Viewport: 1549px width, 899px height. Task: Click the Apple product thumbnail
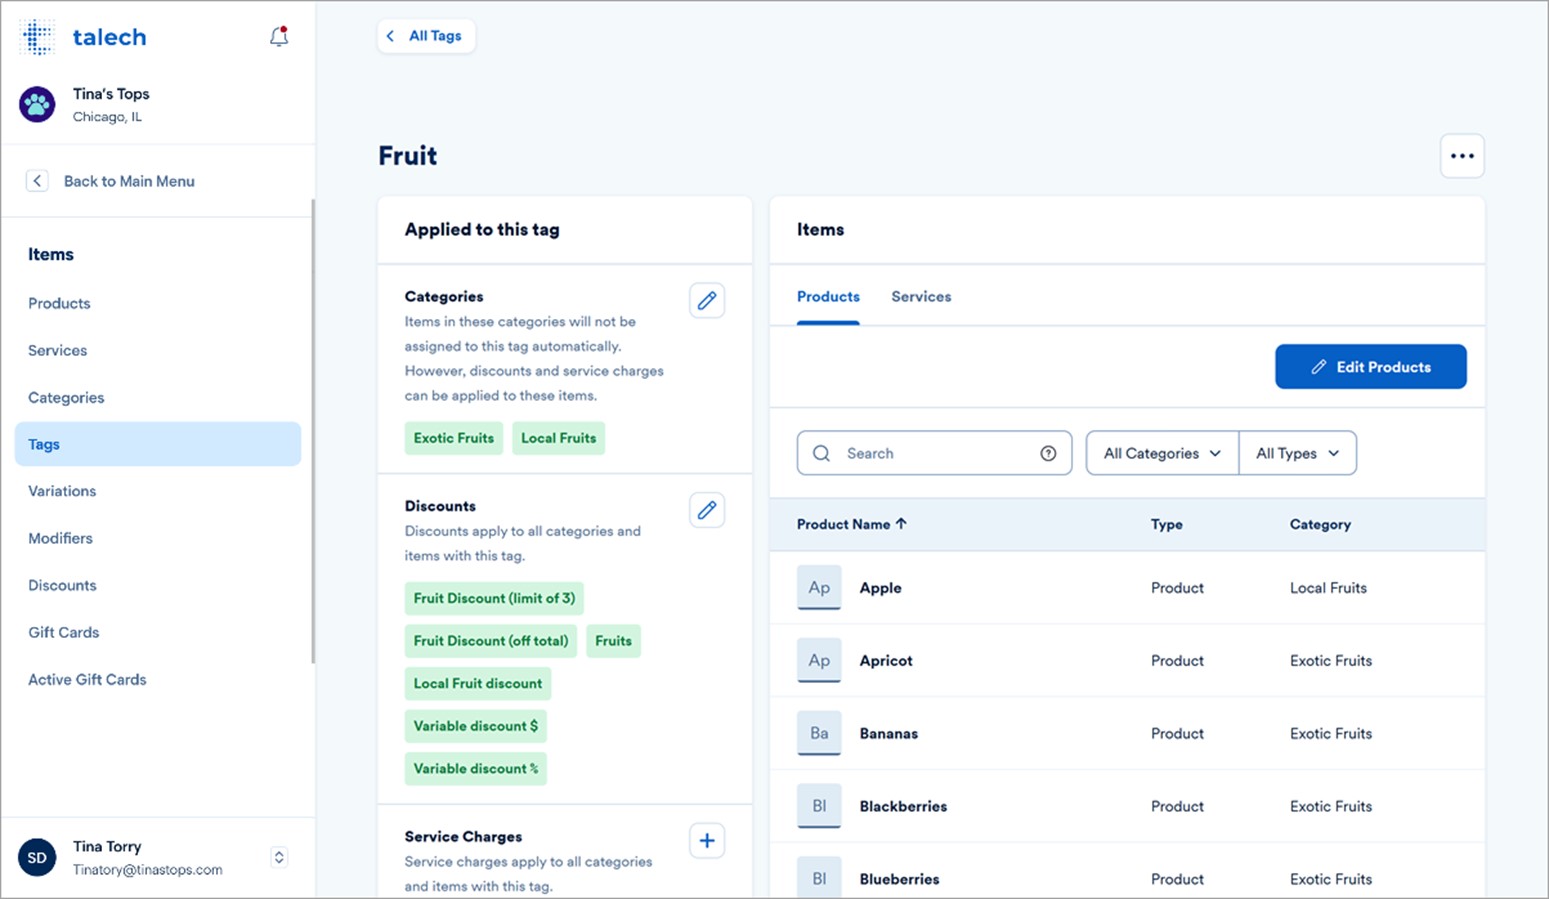click(x=819, y=588)
